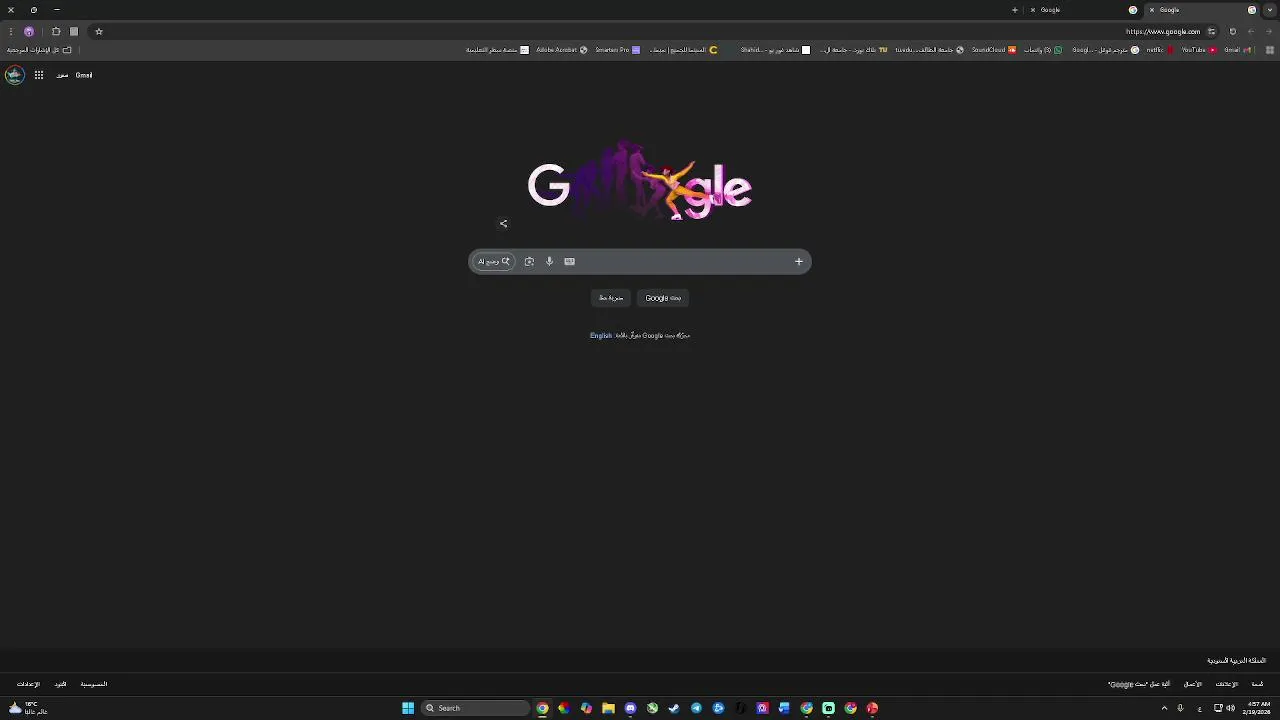Open File Explorer from the taskbar

(608, 708)
